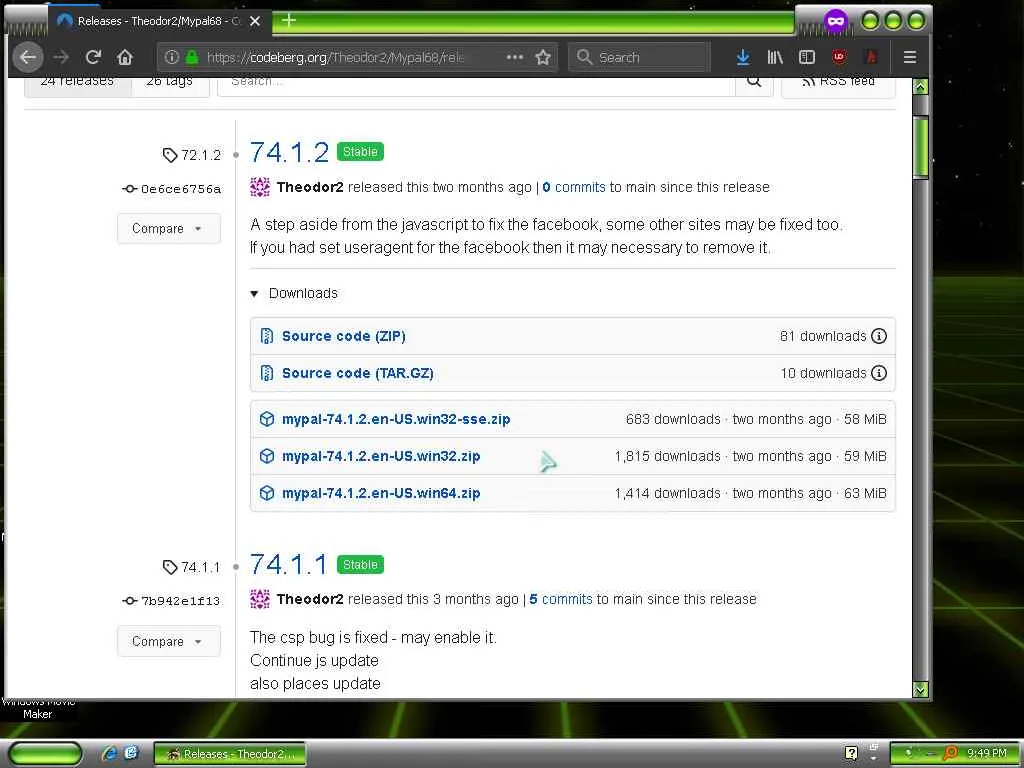Click the browser toolbar Search field
The image size is (1024, 768).
tap(639, 57)
